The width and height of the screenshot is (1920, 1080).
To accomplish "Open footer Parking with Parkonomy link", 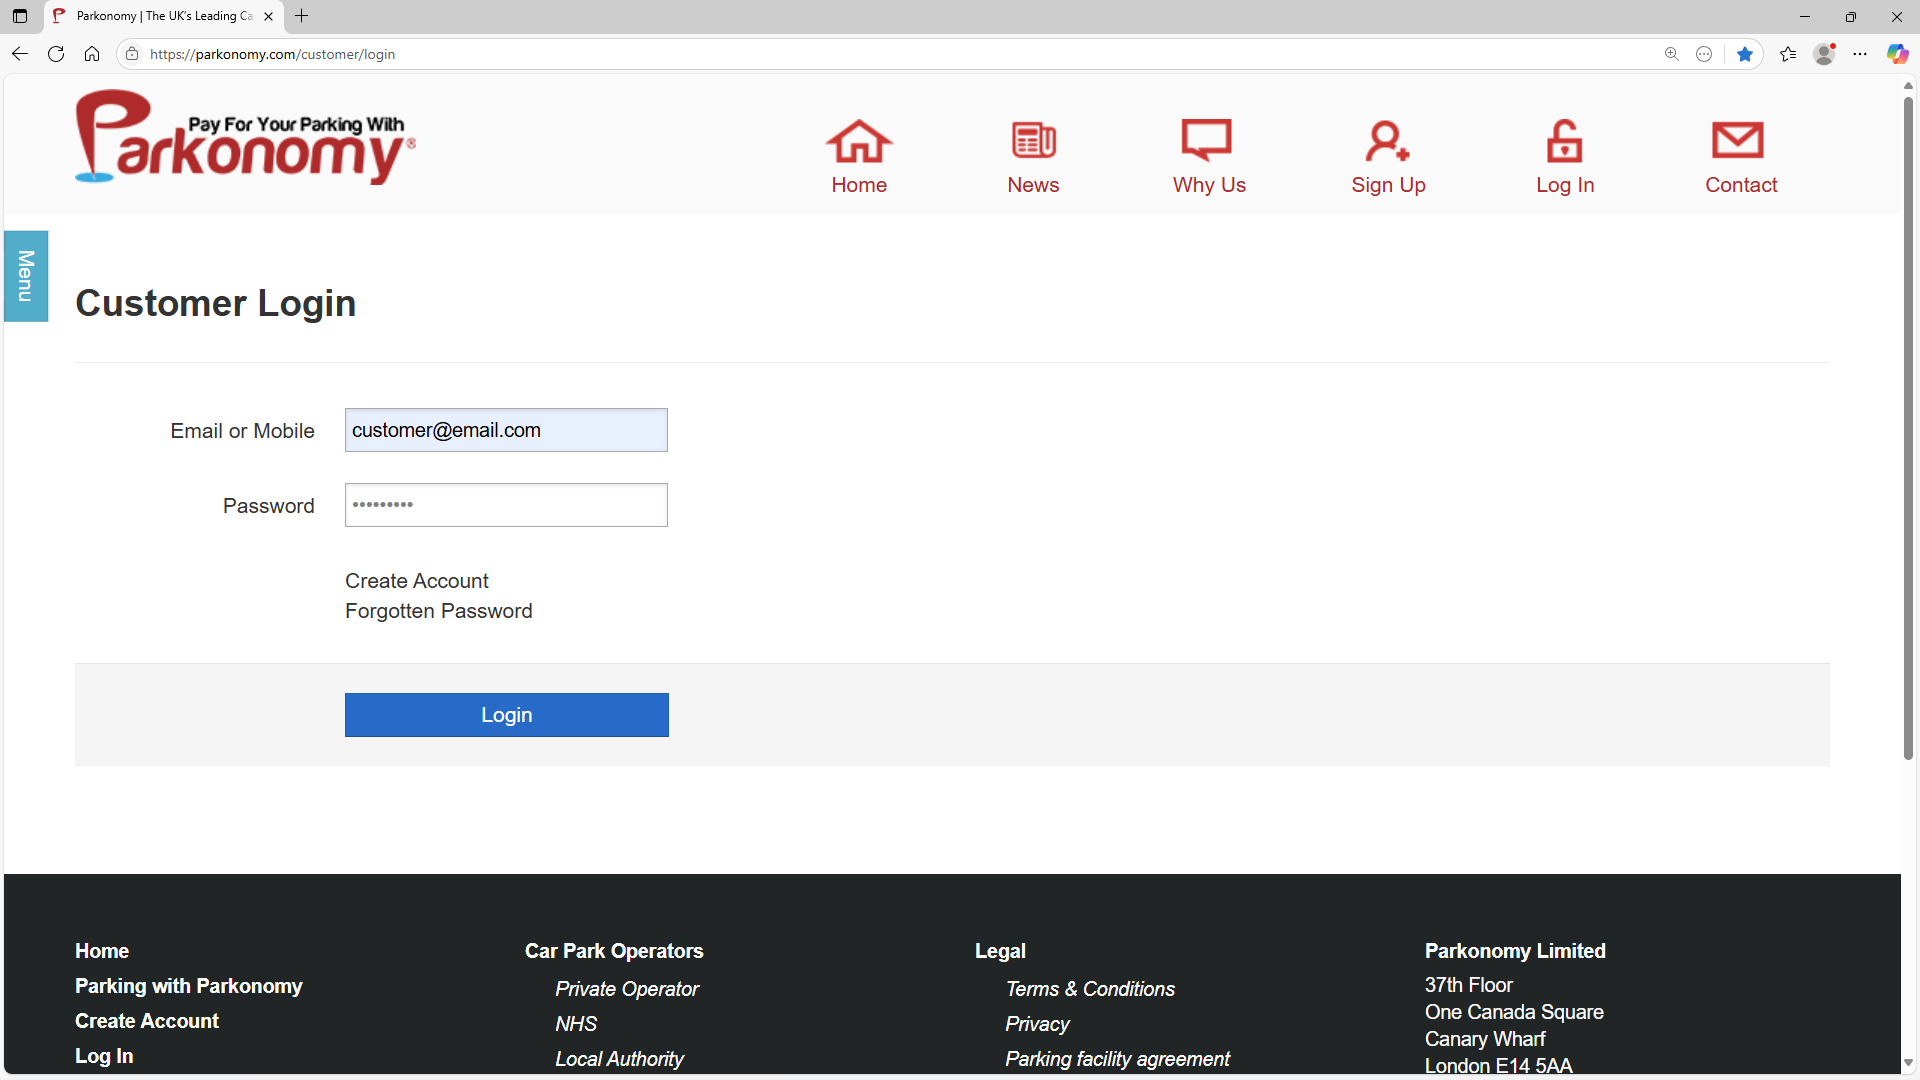I will click(x=189, y=986).
